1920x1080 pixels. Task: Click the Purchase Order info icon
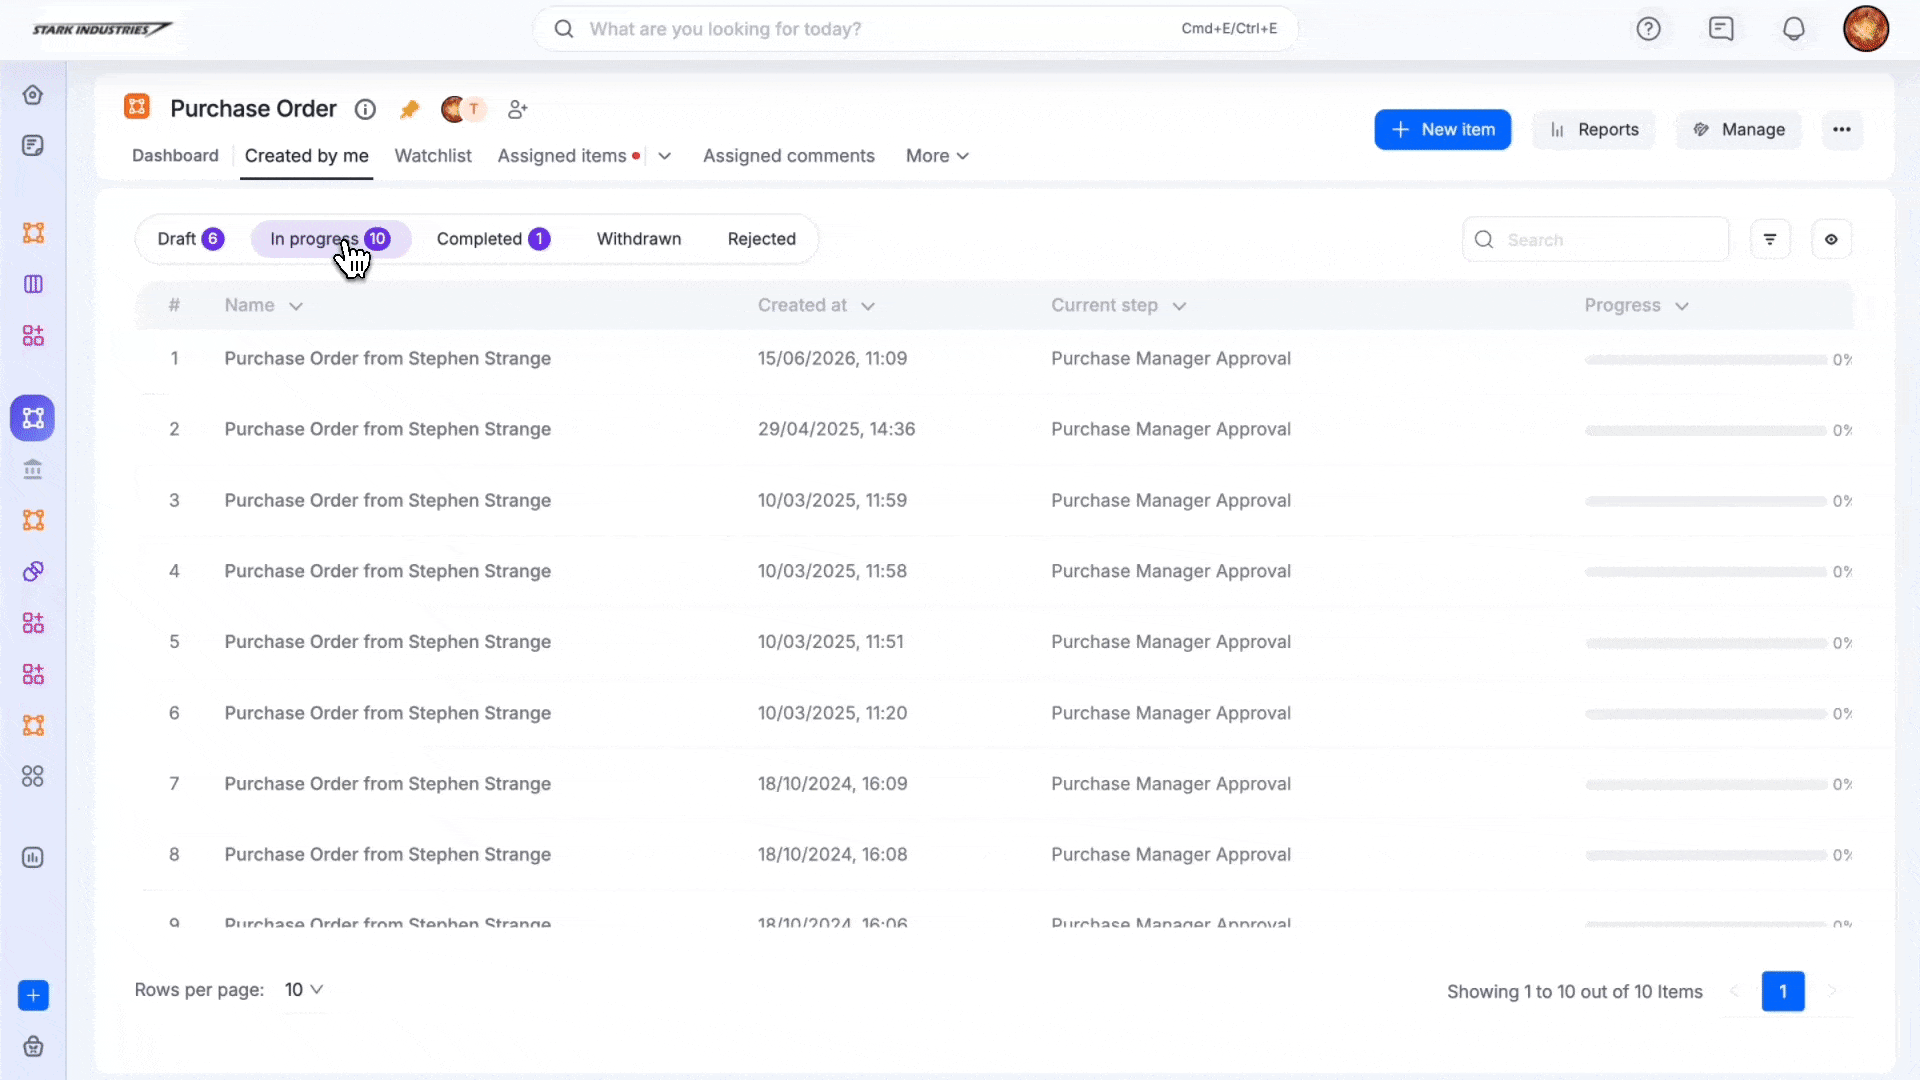[365, 109]
